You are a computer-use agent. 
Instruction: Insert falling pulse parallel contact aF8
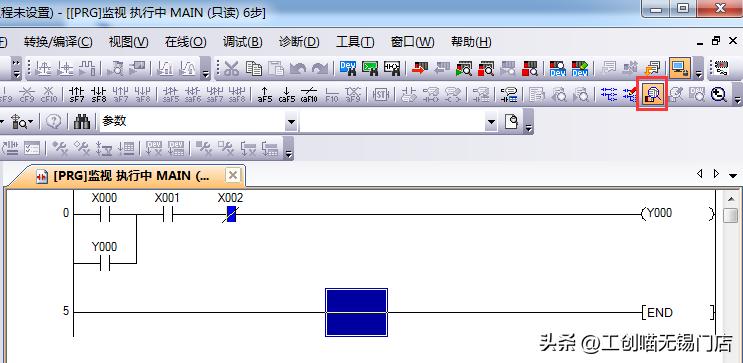tap(142, 94)
